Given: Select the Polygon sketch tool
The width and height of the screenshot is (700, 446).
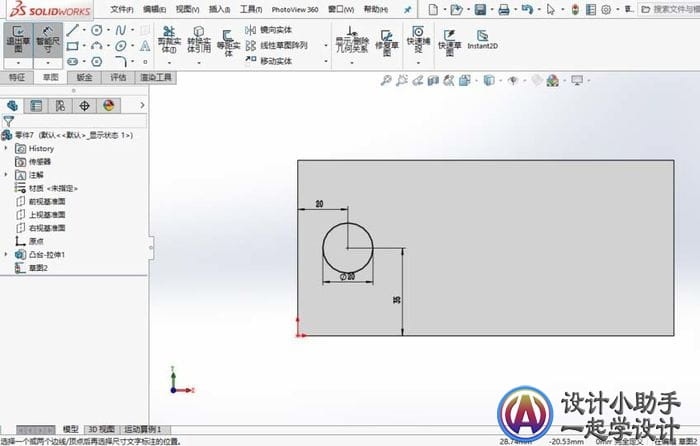Looking at the screenshot, I should [96, 62].
